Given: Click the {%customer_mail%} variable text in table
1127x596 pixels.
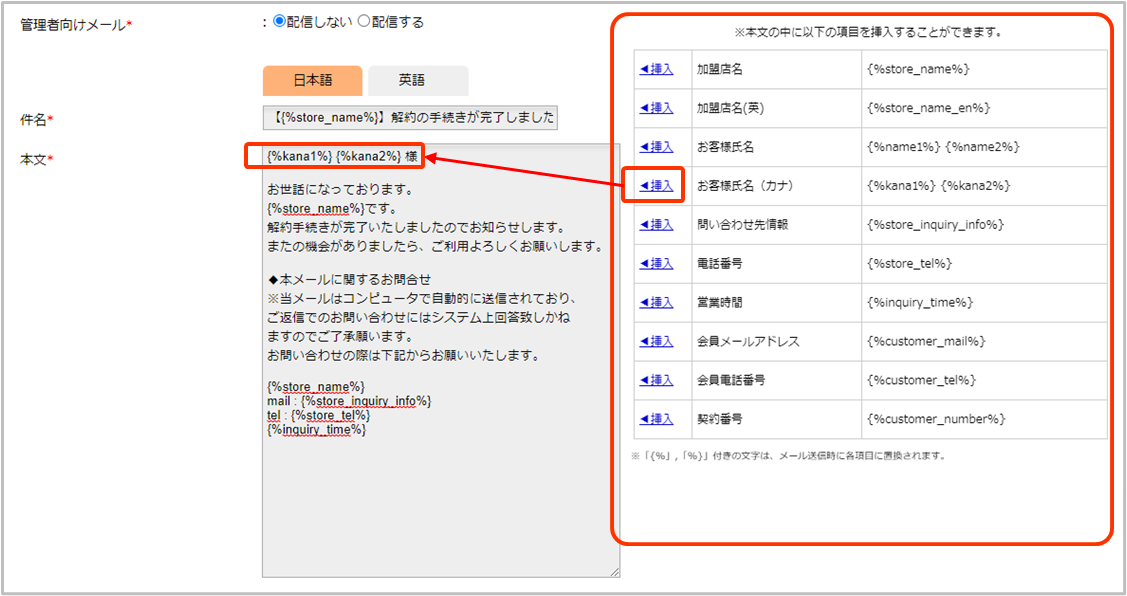Looking at the screenshot, I should coord(927,342).
